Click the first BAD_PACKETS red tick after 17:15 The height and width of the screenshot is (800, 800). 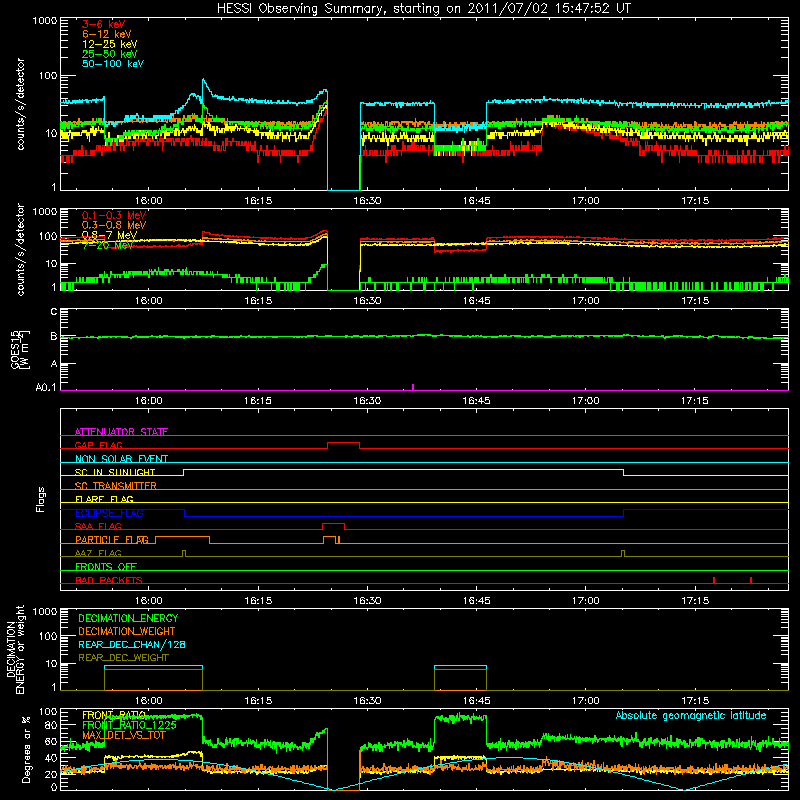coord(714,580)
